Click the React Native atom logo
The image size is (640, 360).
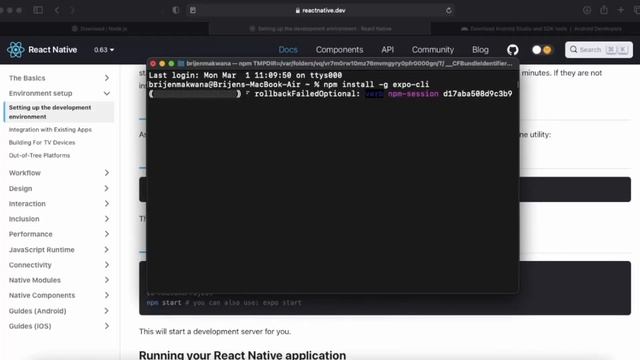pos(16,50)
